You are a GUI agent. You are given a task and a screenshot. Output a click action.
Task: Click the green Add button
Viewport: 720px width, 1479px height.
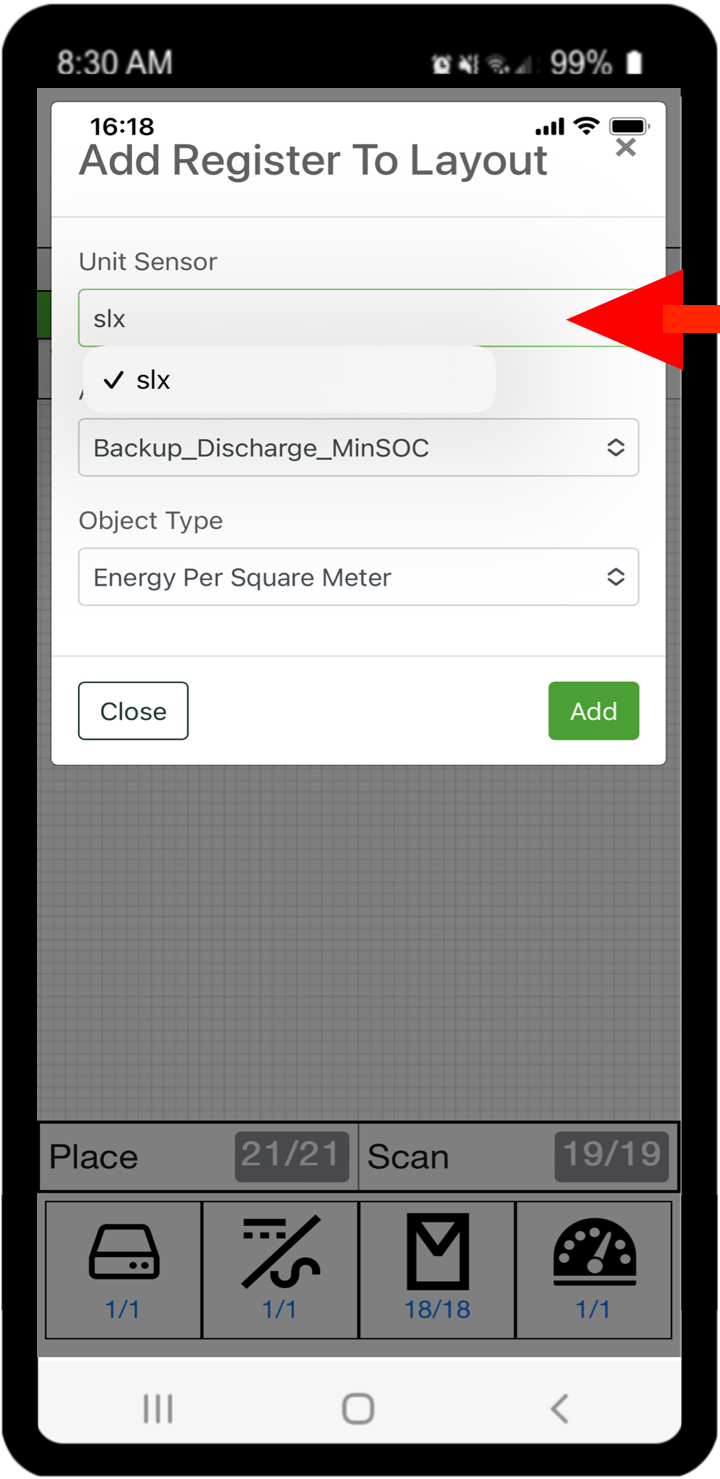click(593, 711)
